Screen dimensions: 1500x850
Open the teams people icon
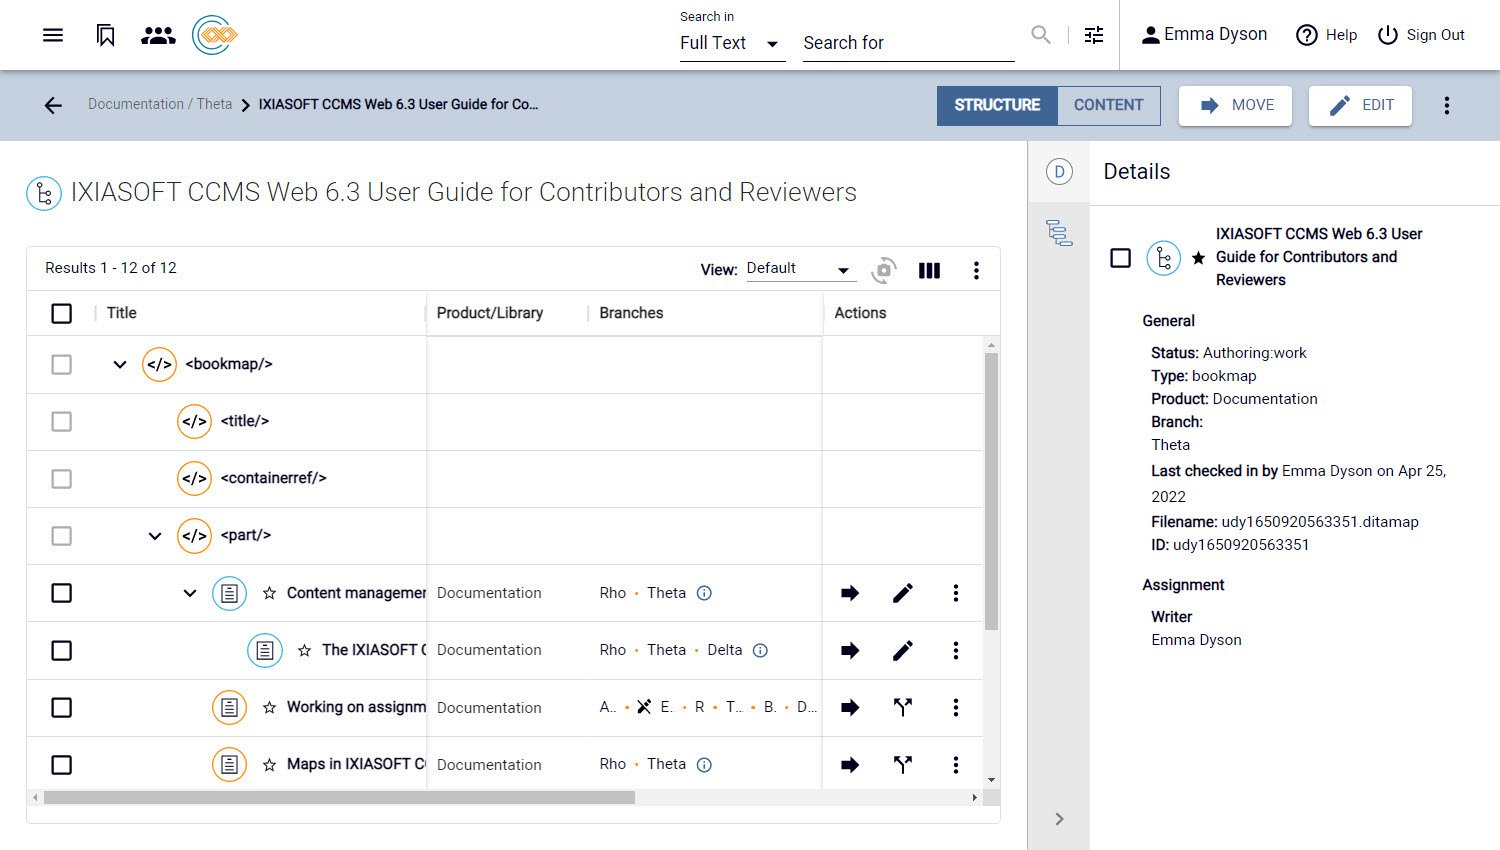click(x=158, y=36)
